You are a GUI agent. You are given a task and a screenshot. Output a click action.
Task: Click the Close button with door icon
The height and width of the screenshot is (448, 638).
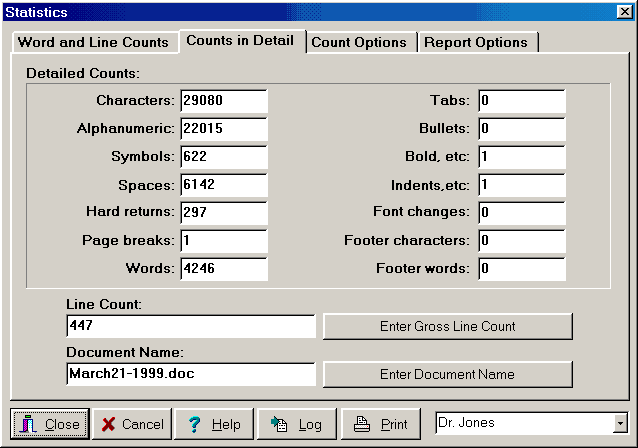(50, 424)
